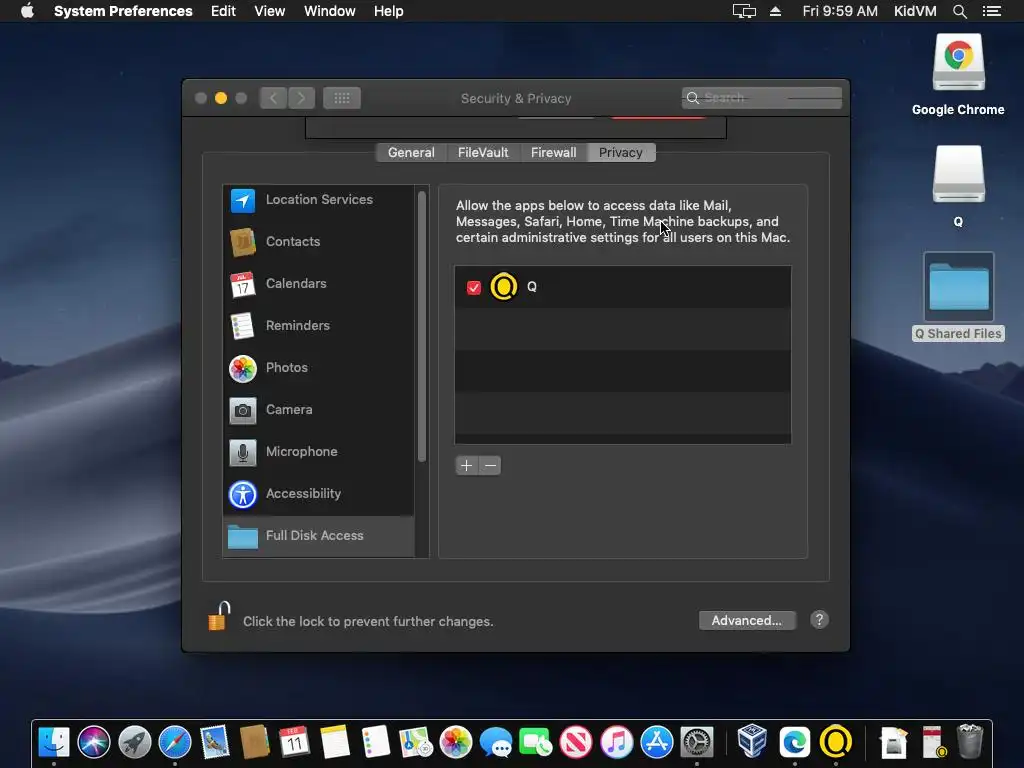Image resolution: width=1024 pixels, height=768 pixels.
Task: Switch to the Privacy tab
Action: coord(620,153)
